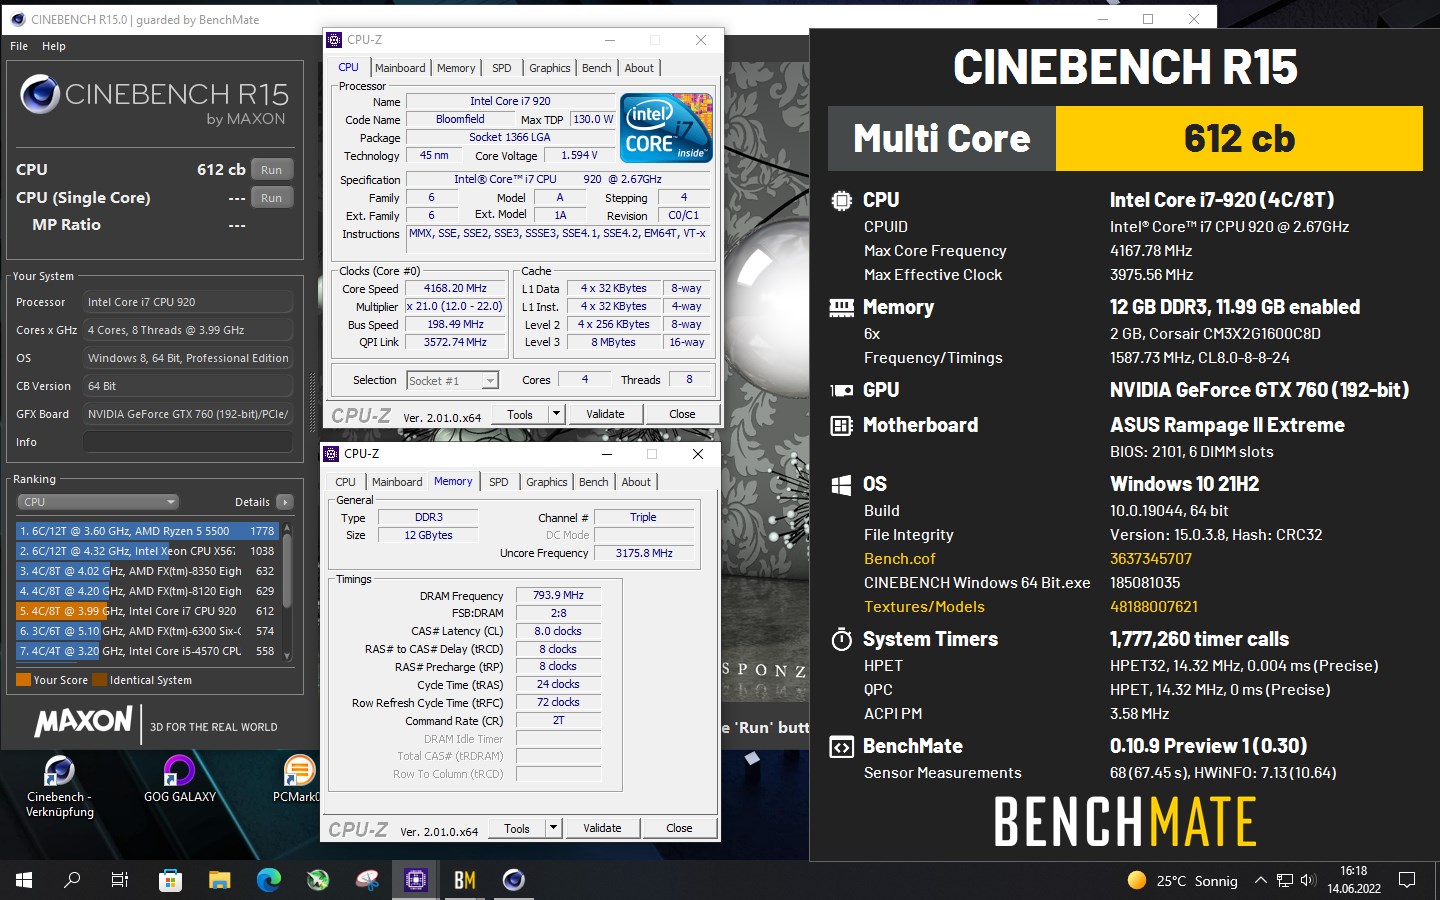This screenshot has height=900, width=1440.
Task: Click Validate in lower CPU-Z window
Action: tap(602, 828)
